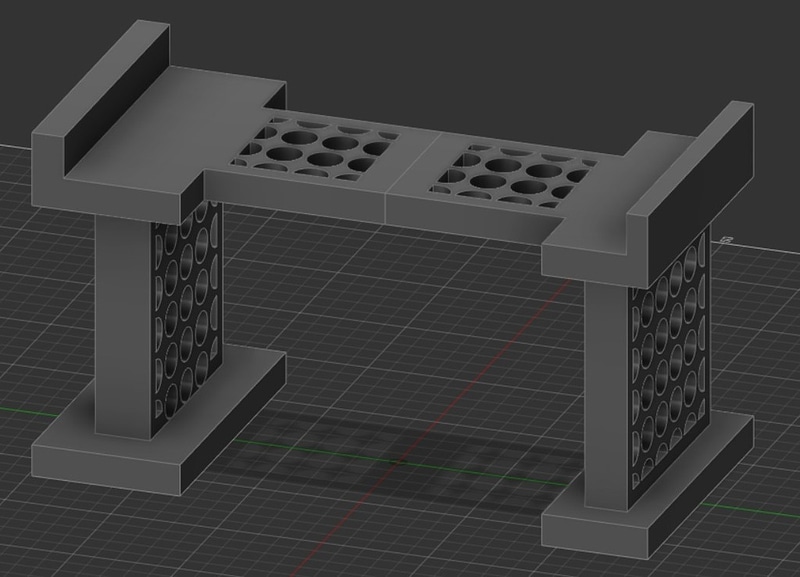The width and height of the screenshot is (800, 577).
Task: Select the left perforated panel on the bridge top
Action: tap(314, 149)
